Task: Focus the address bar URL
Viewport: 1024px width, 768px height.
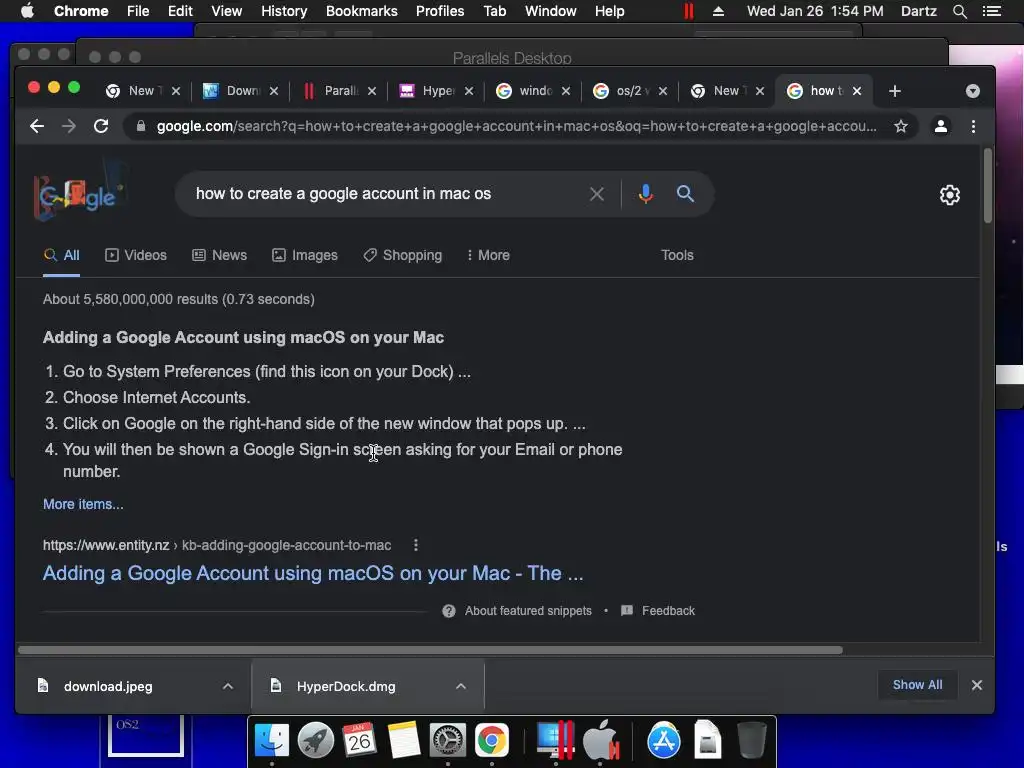Action: [516, 126]
